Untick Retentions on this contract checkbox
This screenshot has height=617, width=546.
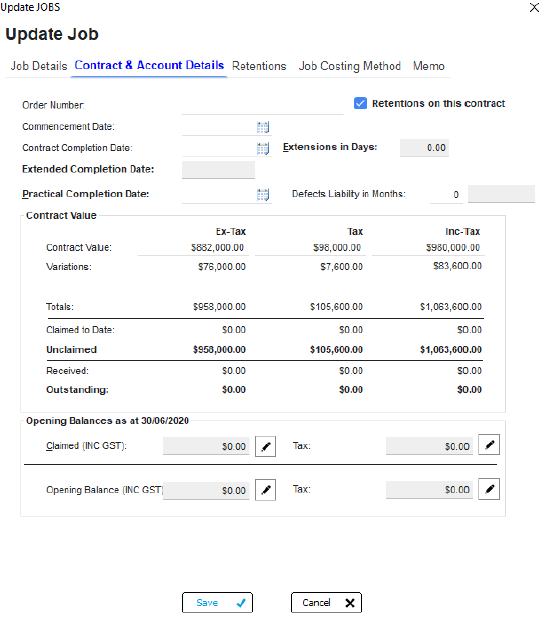click(360, 103)
